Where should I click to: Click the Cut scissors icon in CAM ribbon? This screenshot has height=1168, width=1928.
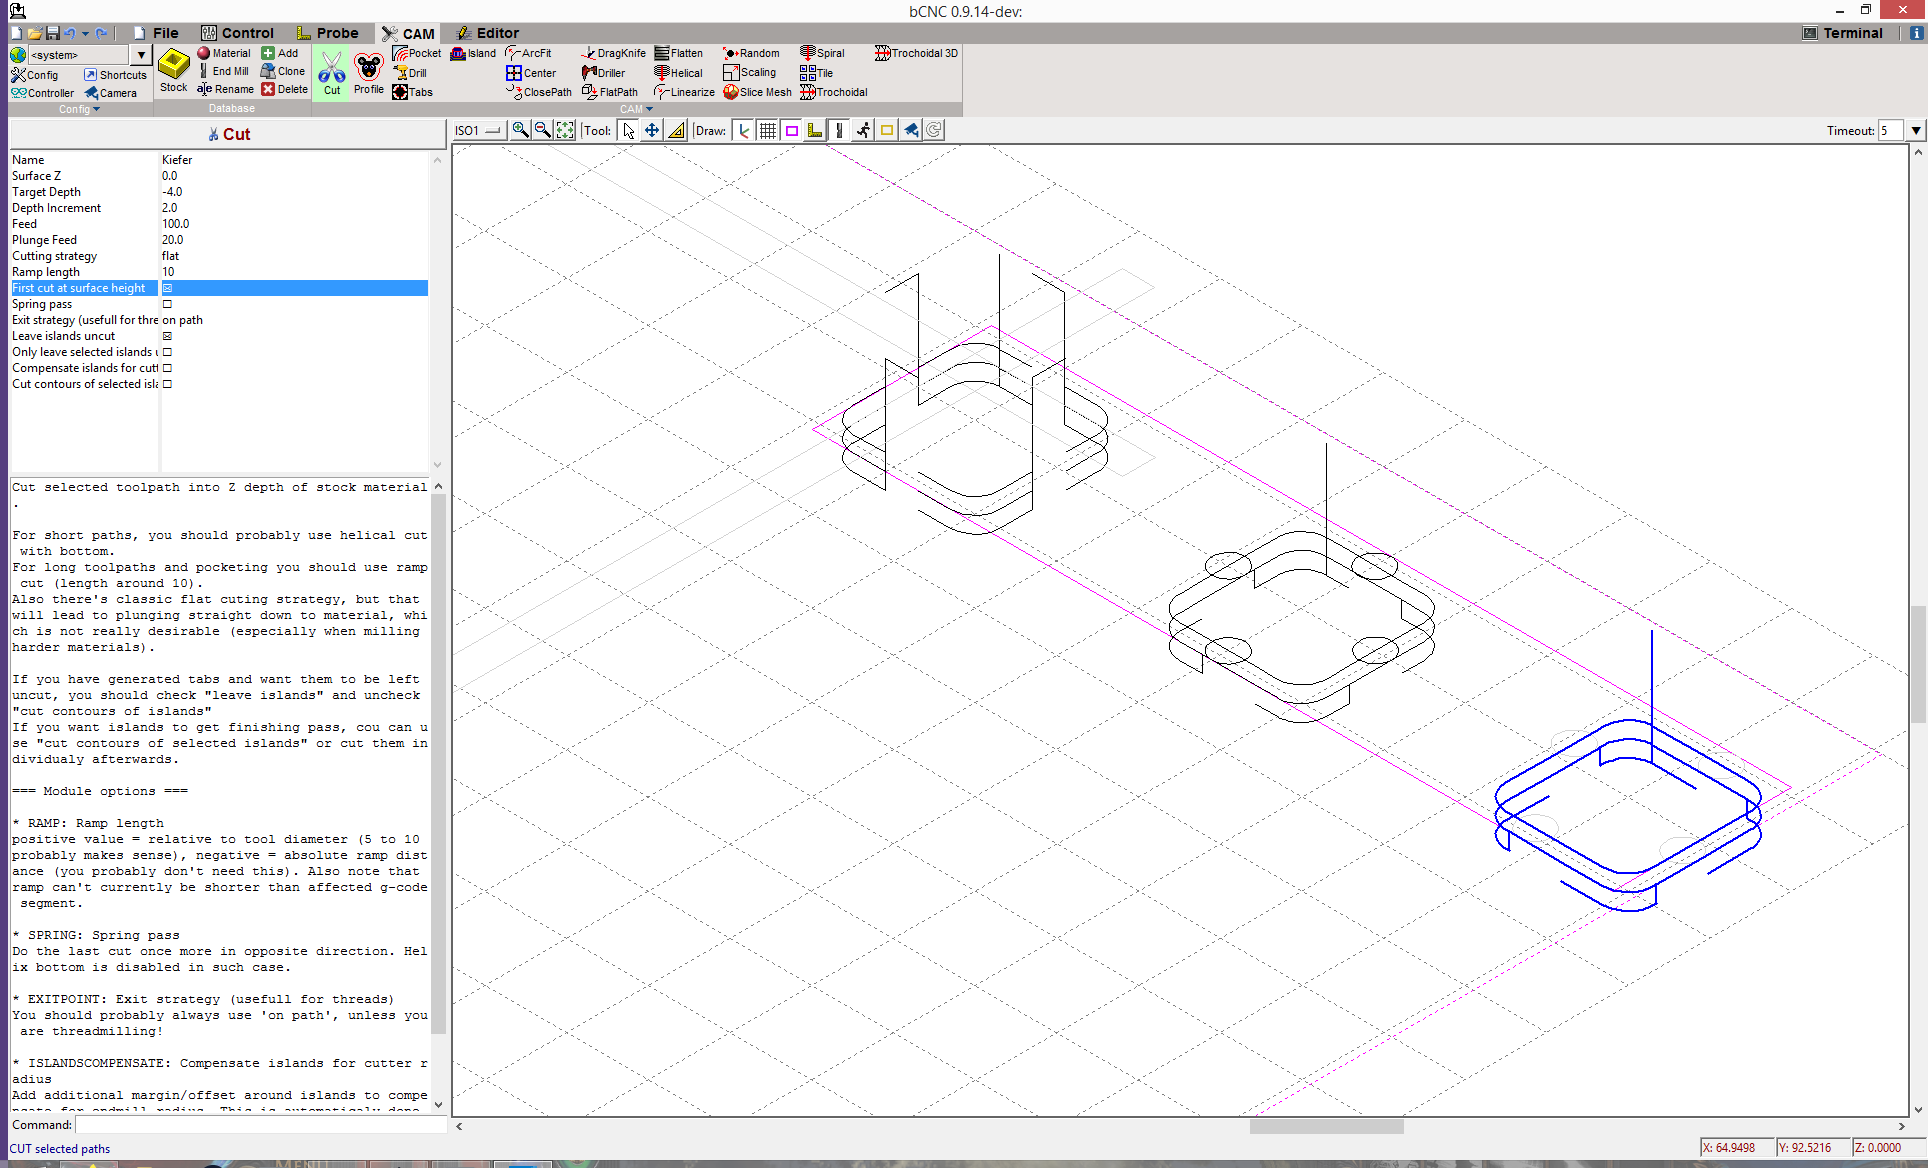[332, 72]
